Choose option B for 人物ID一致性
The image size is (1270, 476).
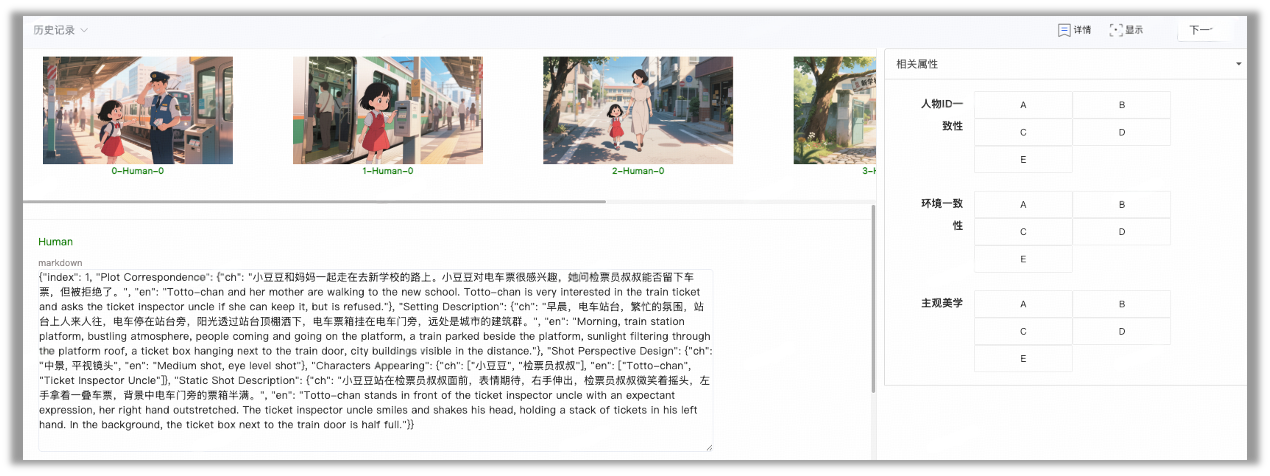tap(1122, 105)
